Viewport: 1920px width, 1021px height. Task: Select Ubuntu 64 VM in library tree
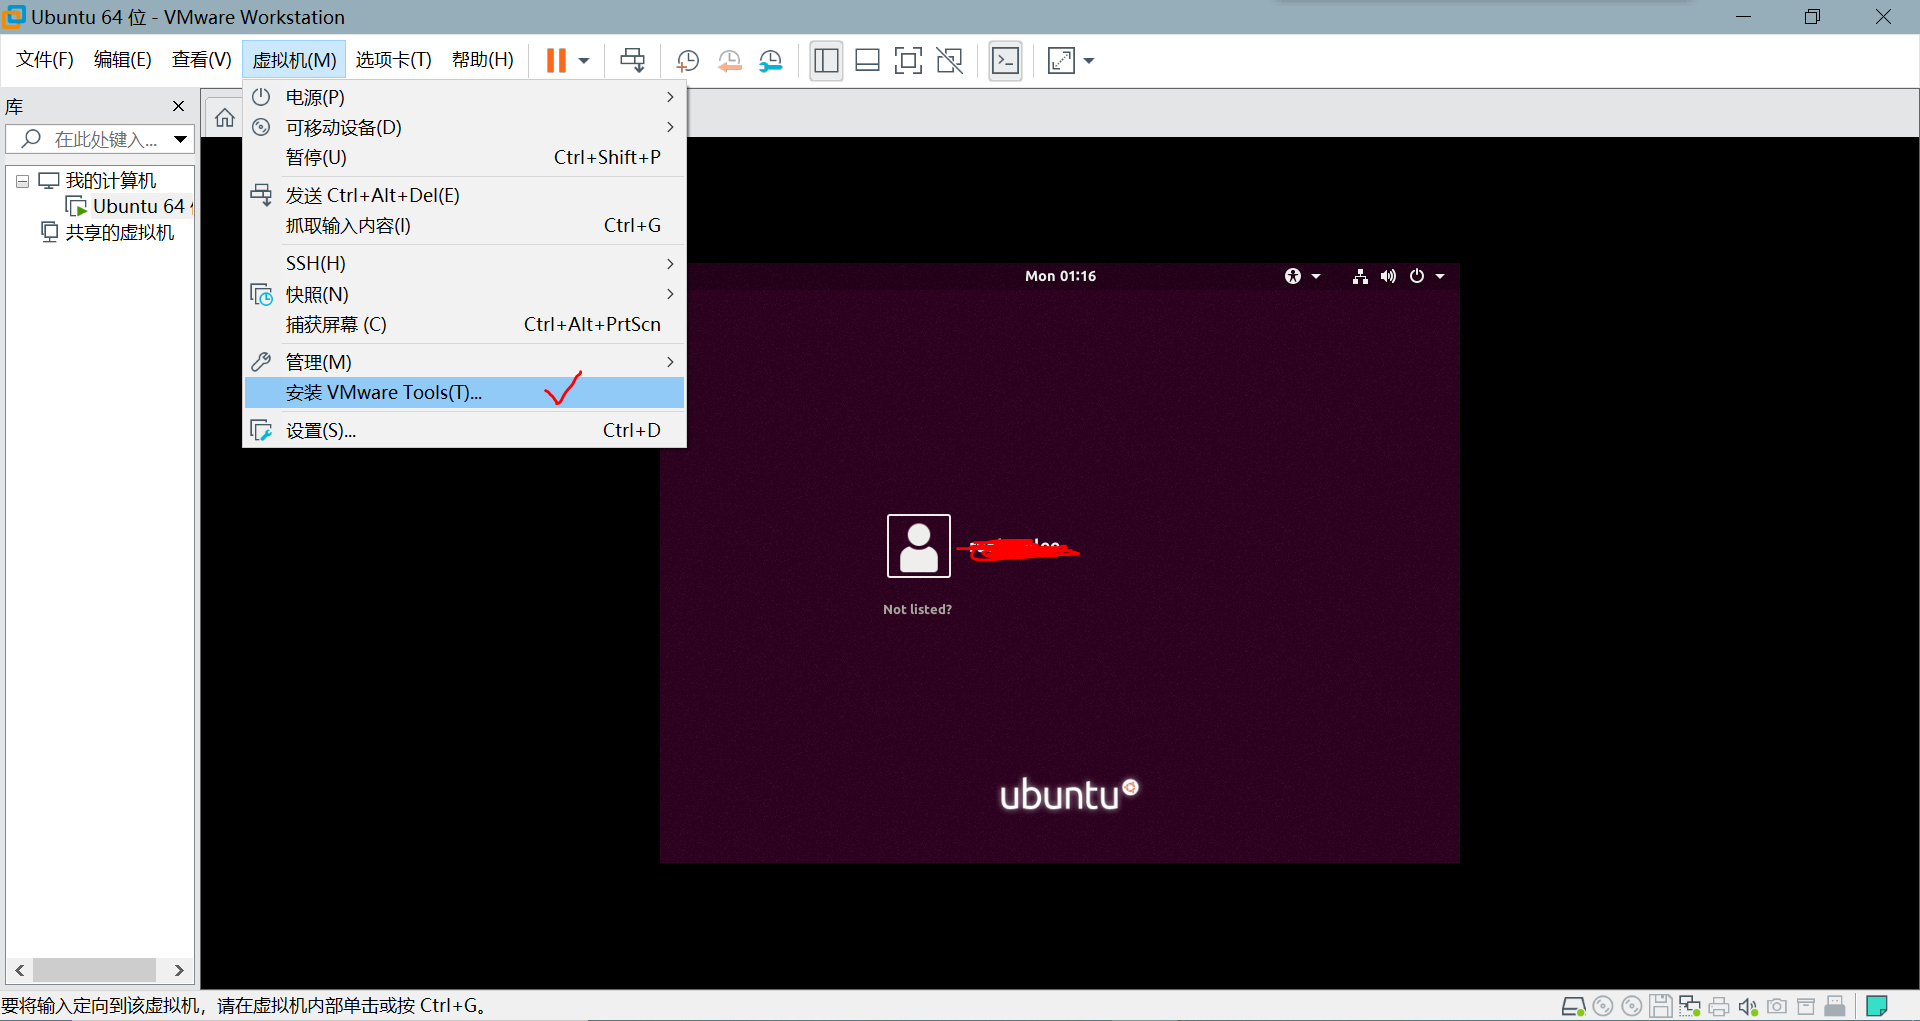(x=139, y=206)
